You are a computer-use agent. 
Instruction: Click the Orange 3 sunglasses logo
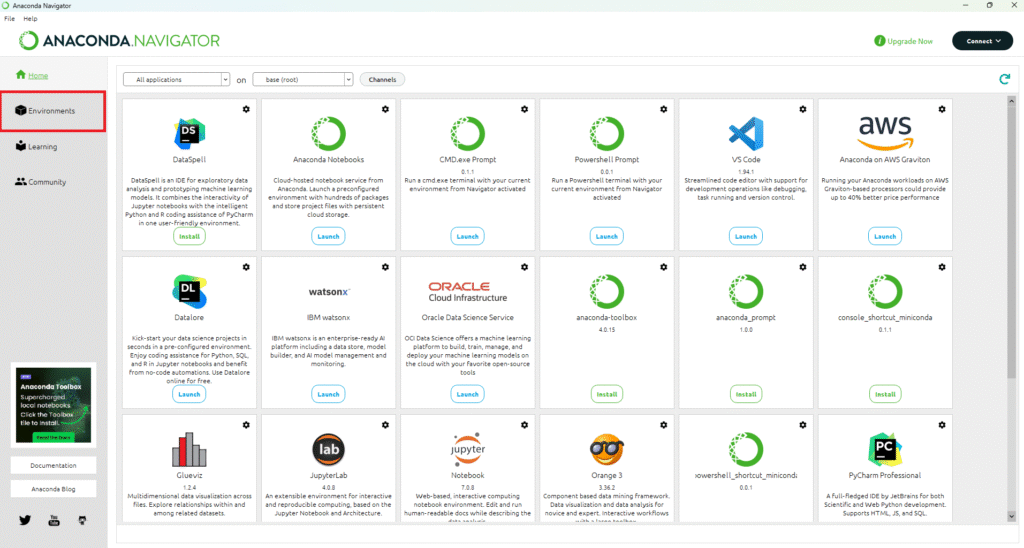click(x=607, y=449)
